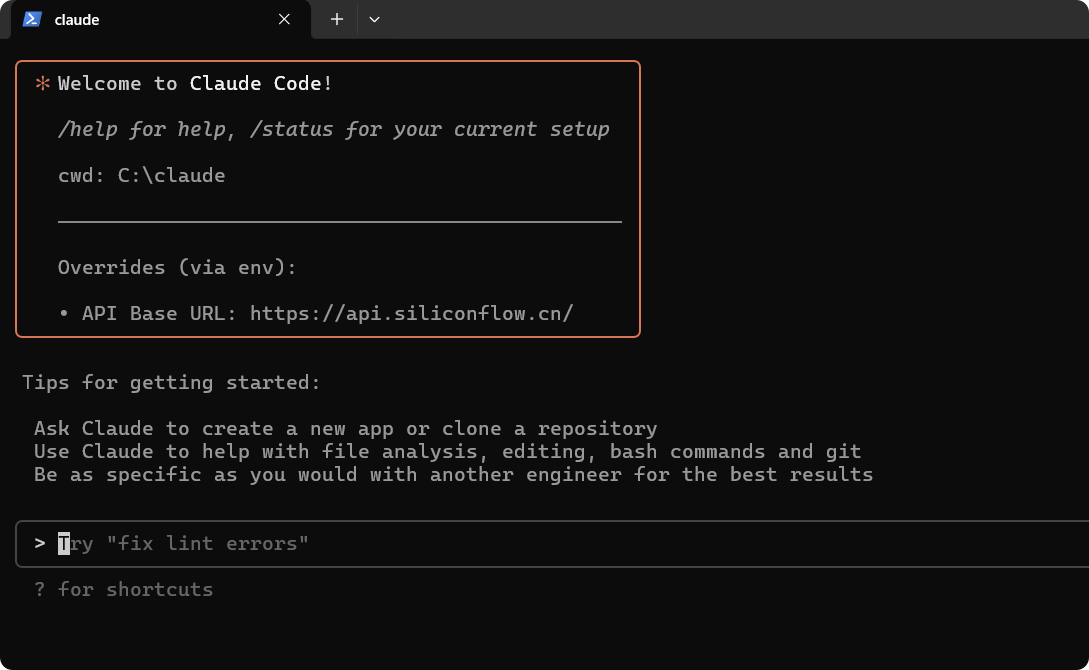Viewport: 1089px width, 670px height.
Task: Click the tip about being specific
Action: pos(453,474)
